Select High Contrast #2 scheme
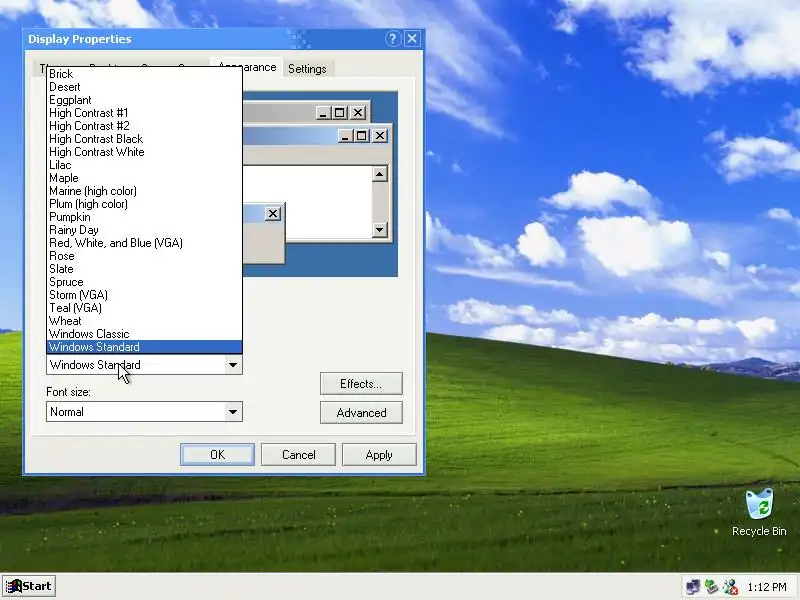This screenshot has height=600, width=800. click(144, 126)
